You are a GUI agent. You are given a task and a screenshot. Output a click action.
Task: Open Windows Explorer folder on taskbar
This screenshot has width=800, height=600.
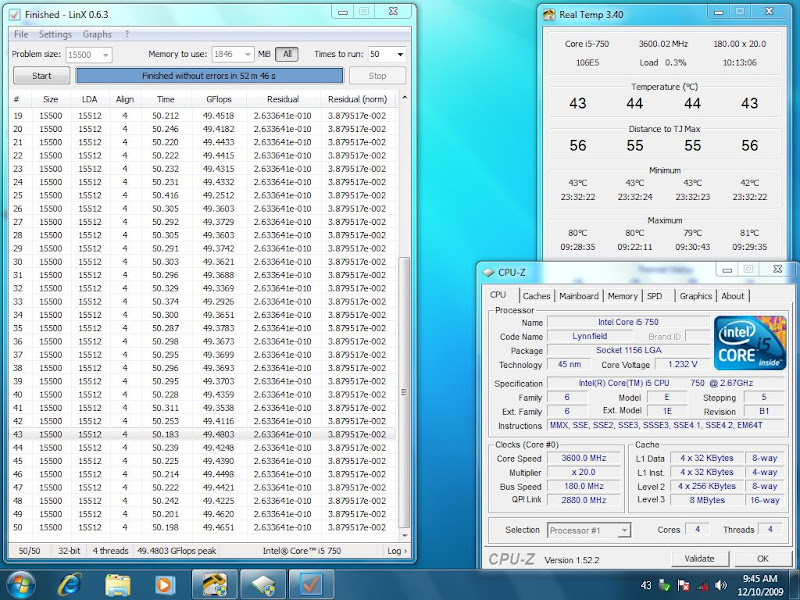coord(117,583)
